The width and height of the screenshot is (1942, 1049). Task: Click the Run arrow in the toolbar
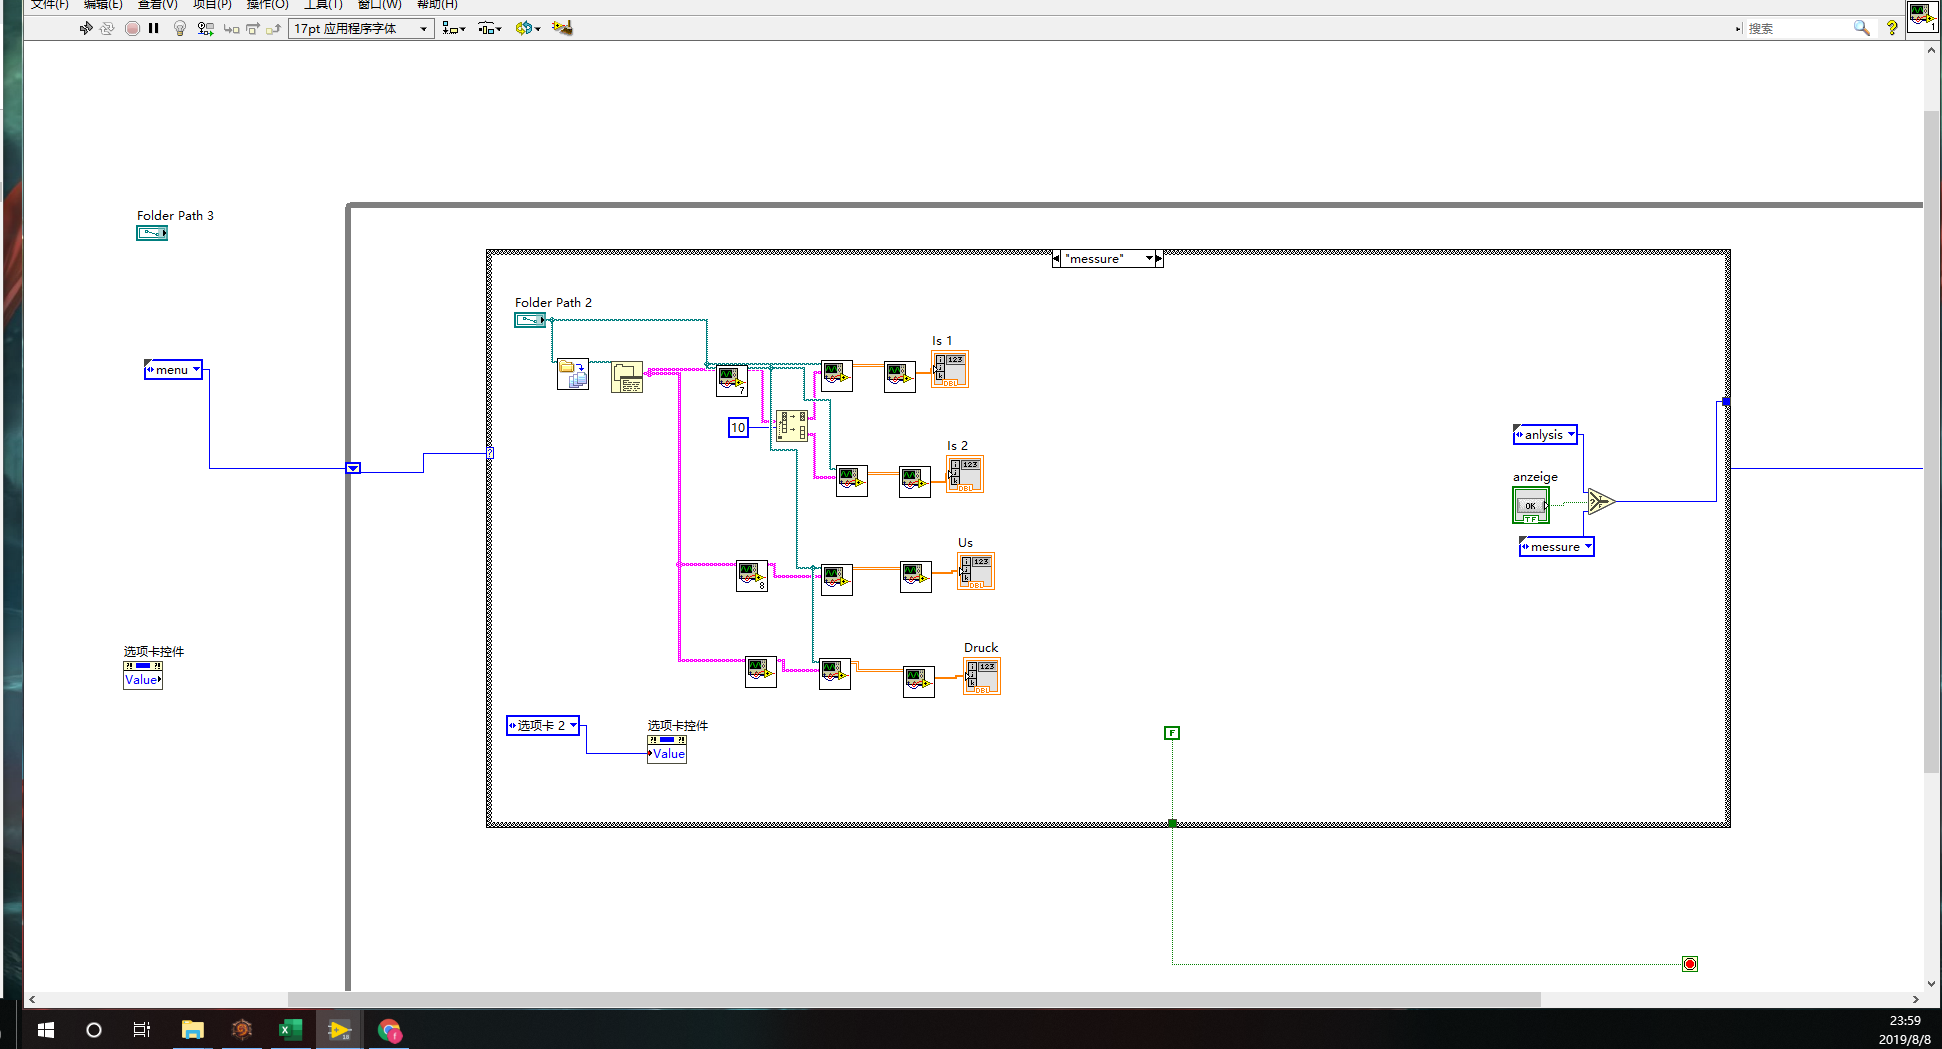(x=86, y=28)
